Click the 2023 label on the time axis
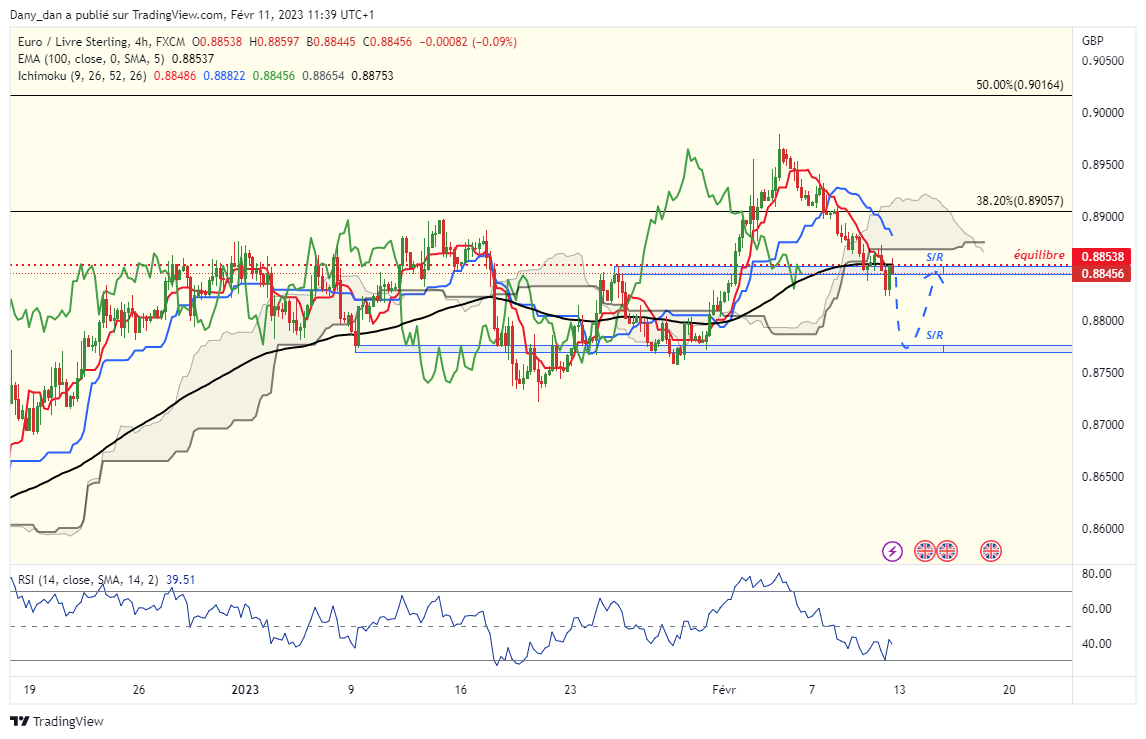Viewport: 1146px width, 739px height. point(245,689)
